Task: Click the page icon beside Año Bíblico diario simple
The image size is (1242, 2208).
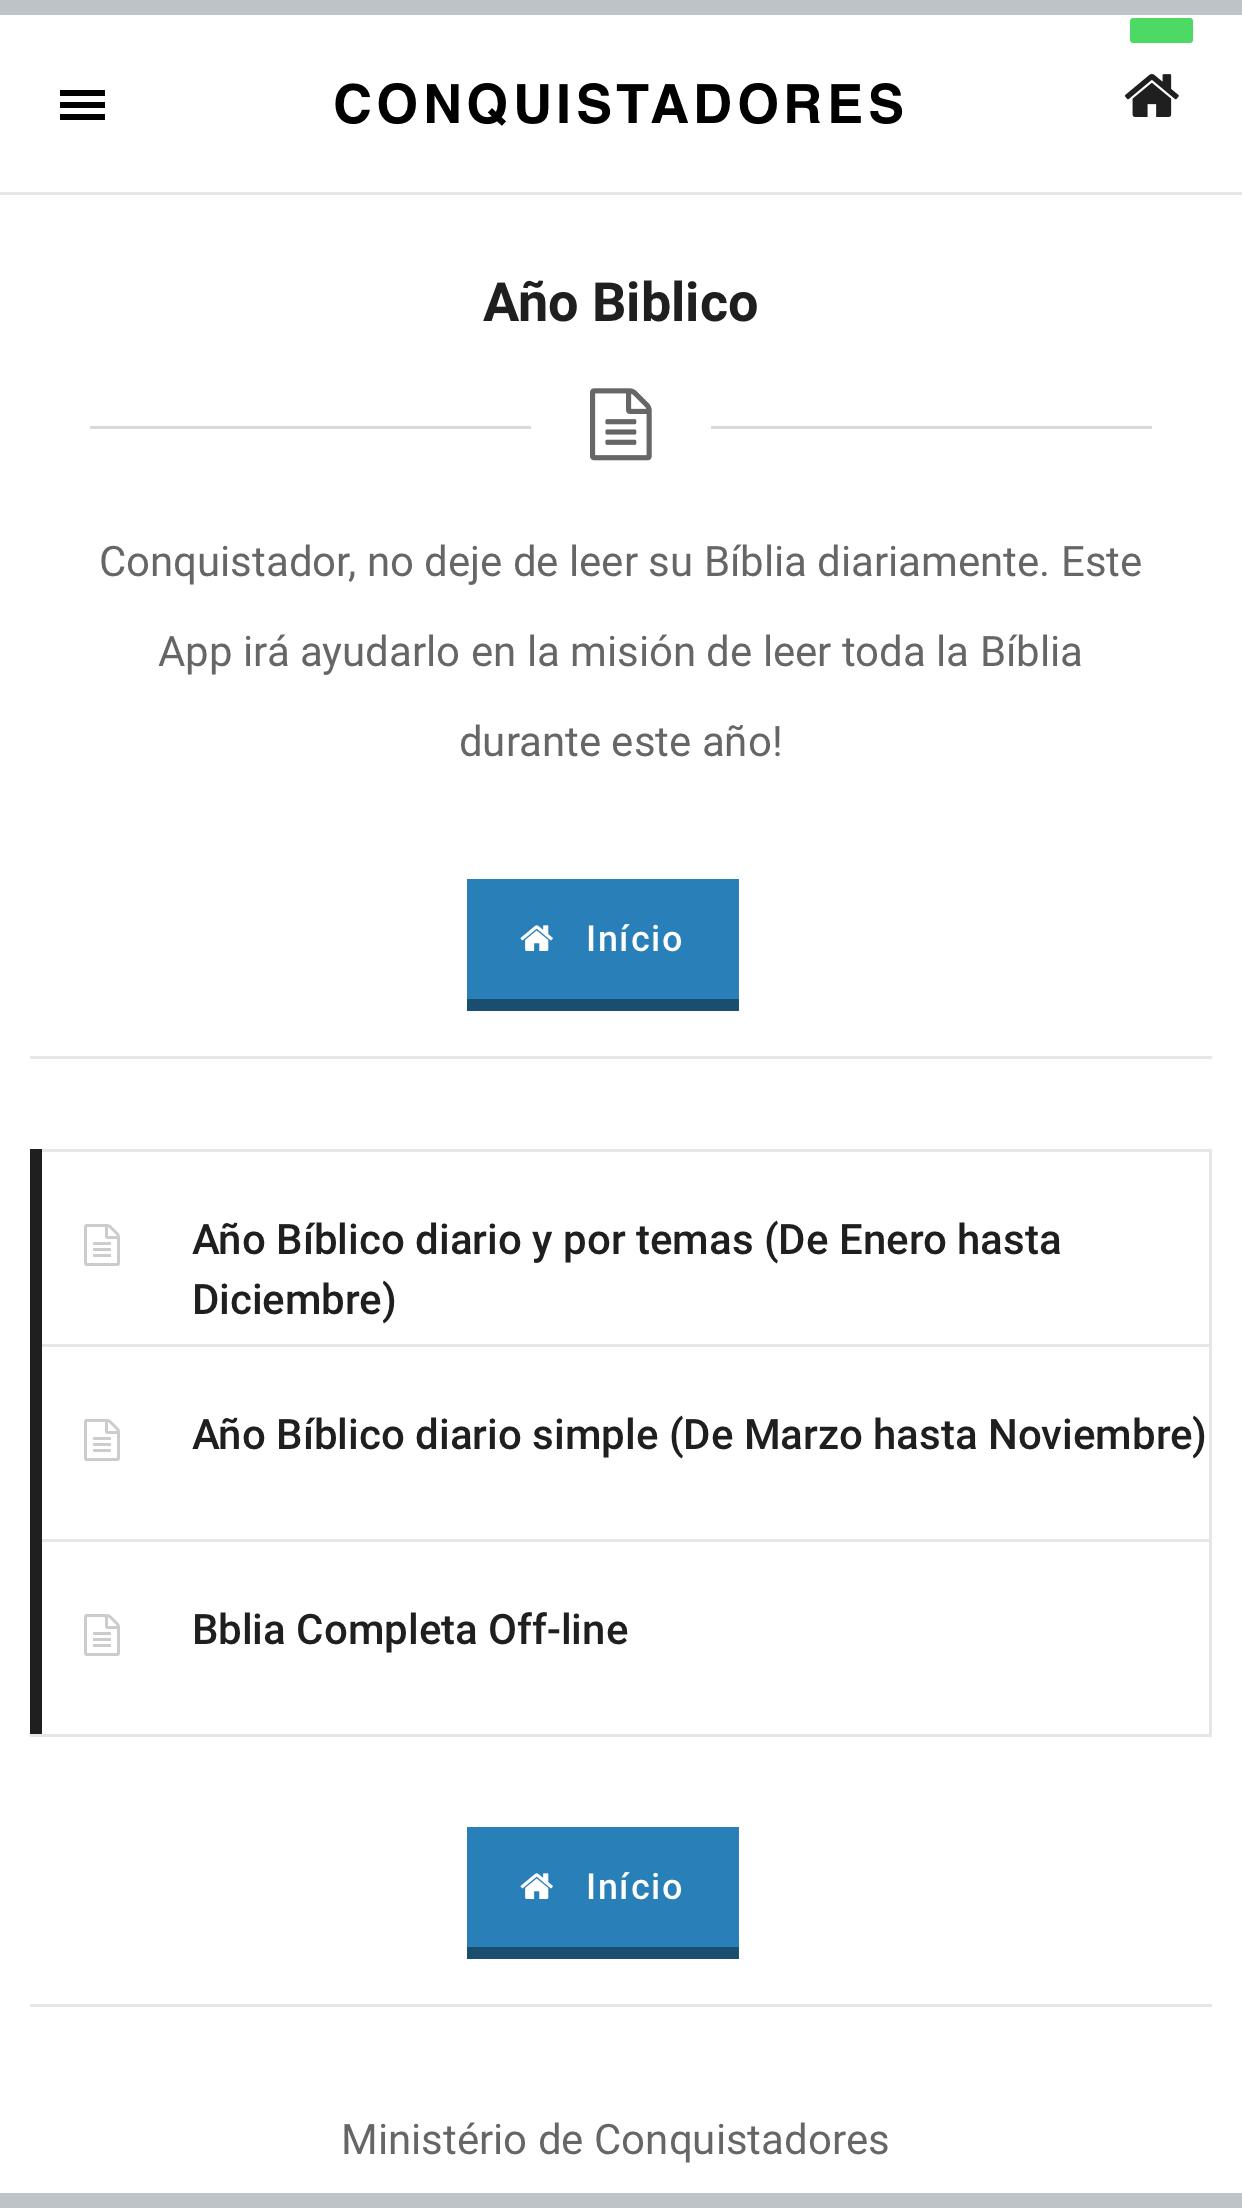Action: pos(102,1440)
